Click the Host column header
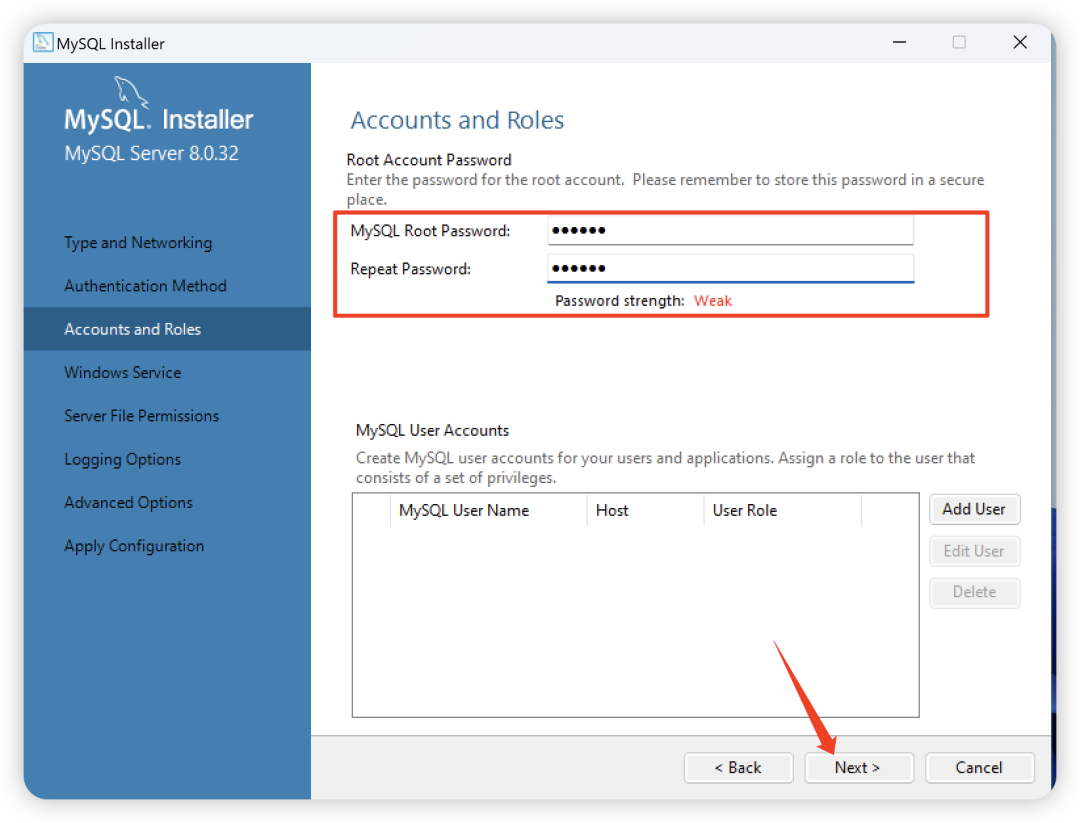Image resolution: width=1080 pixels, height=823 pixels. [645, 510]
